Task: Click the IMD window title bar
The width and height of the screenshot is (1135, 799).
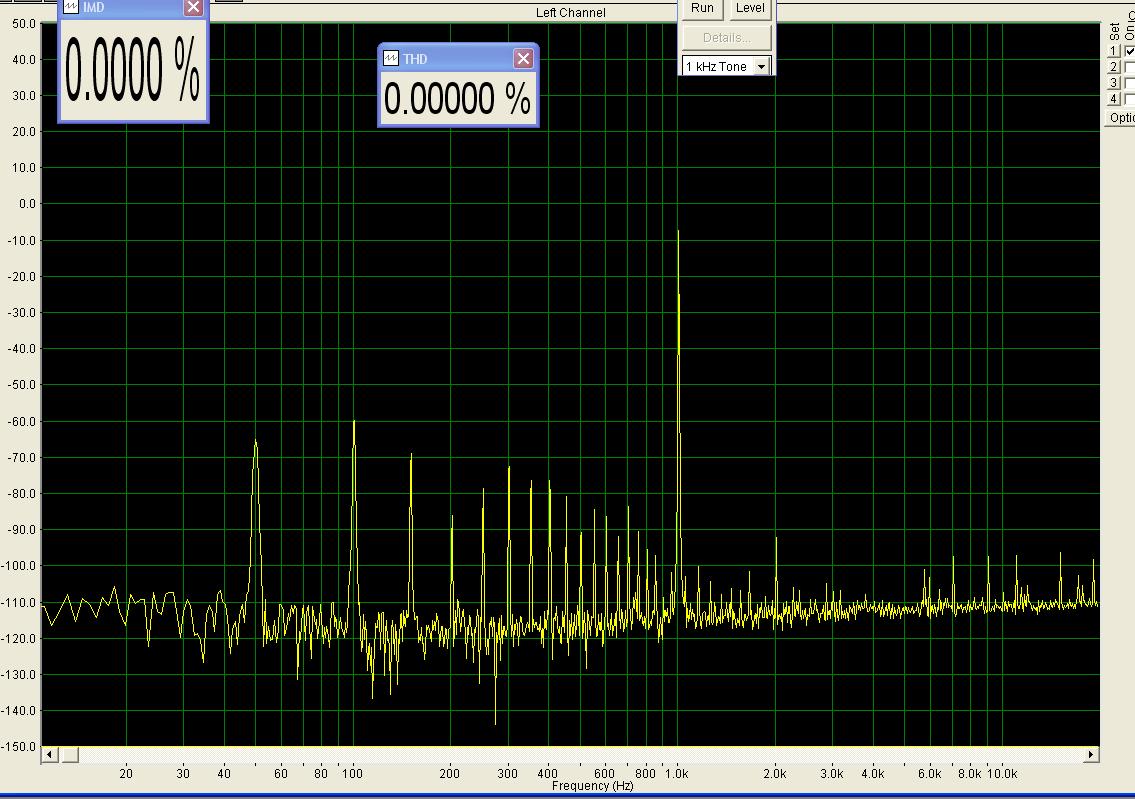Action: 130,8
